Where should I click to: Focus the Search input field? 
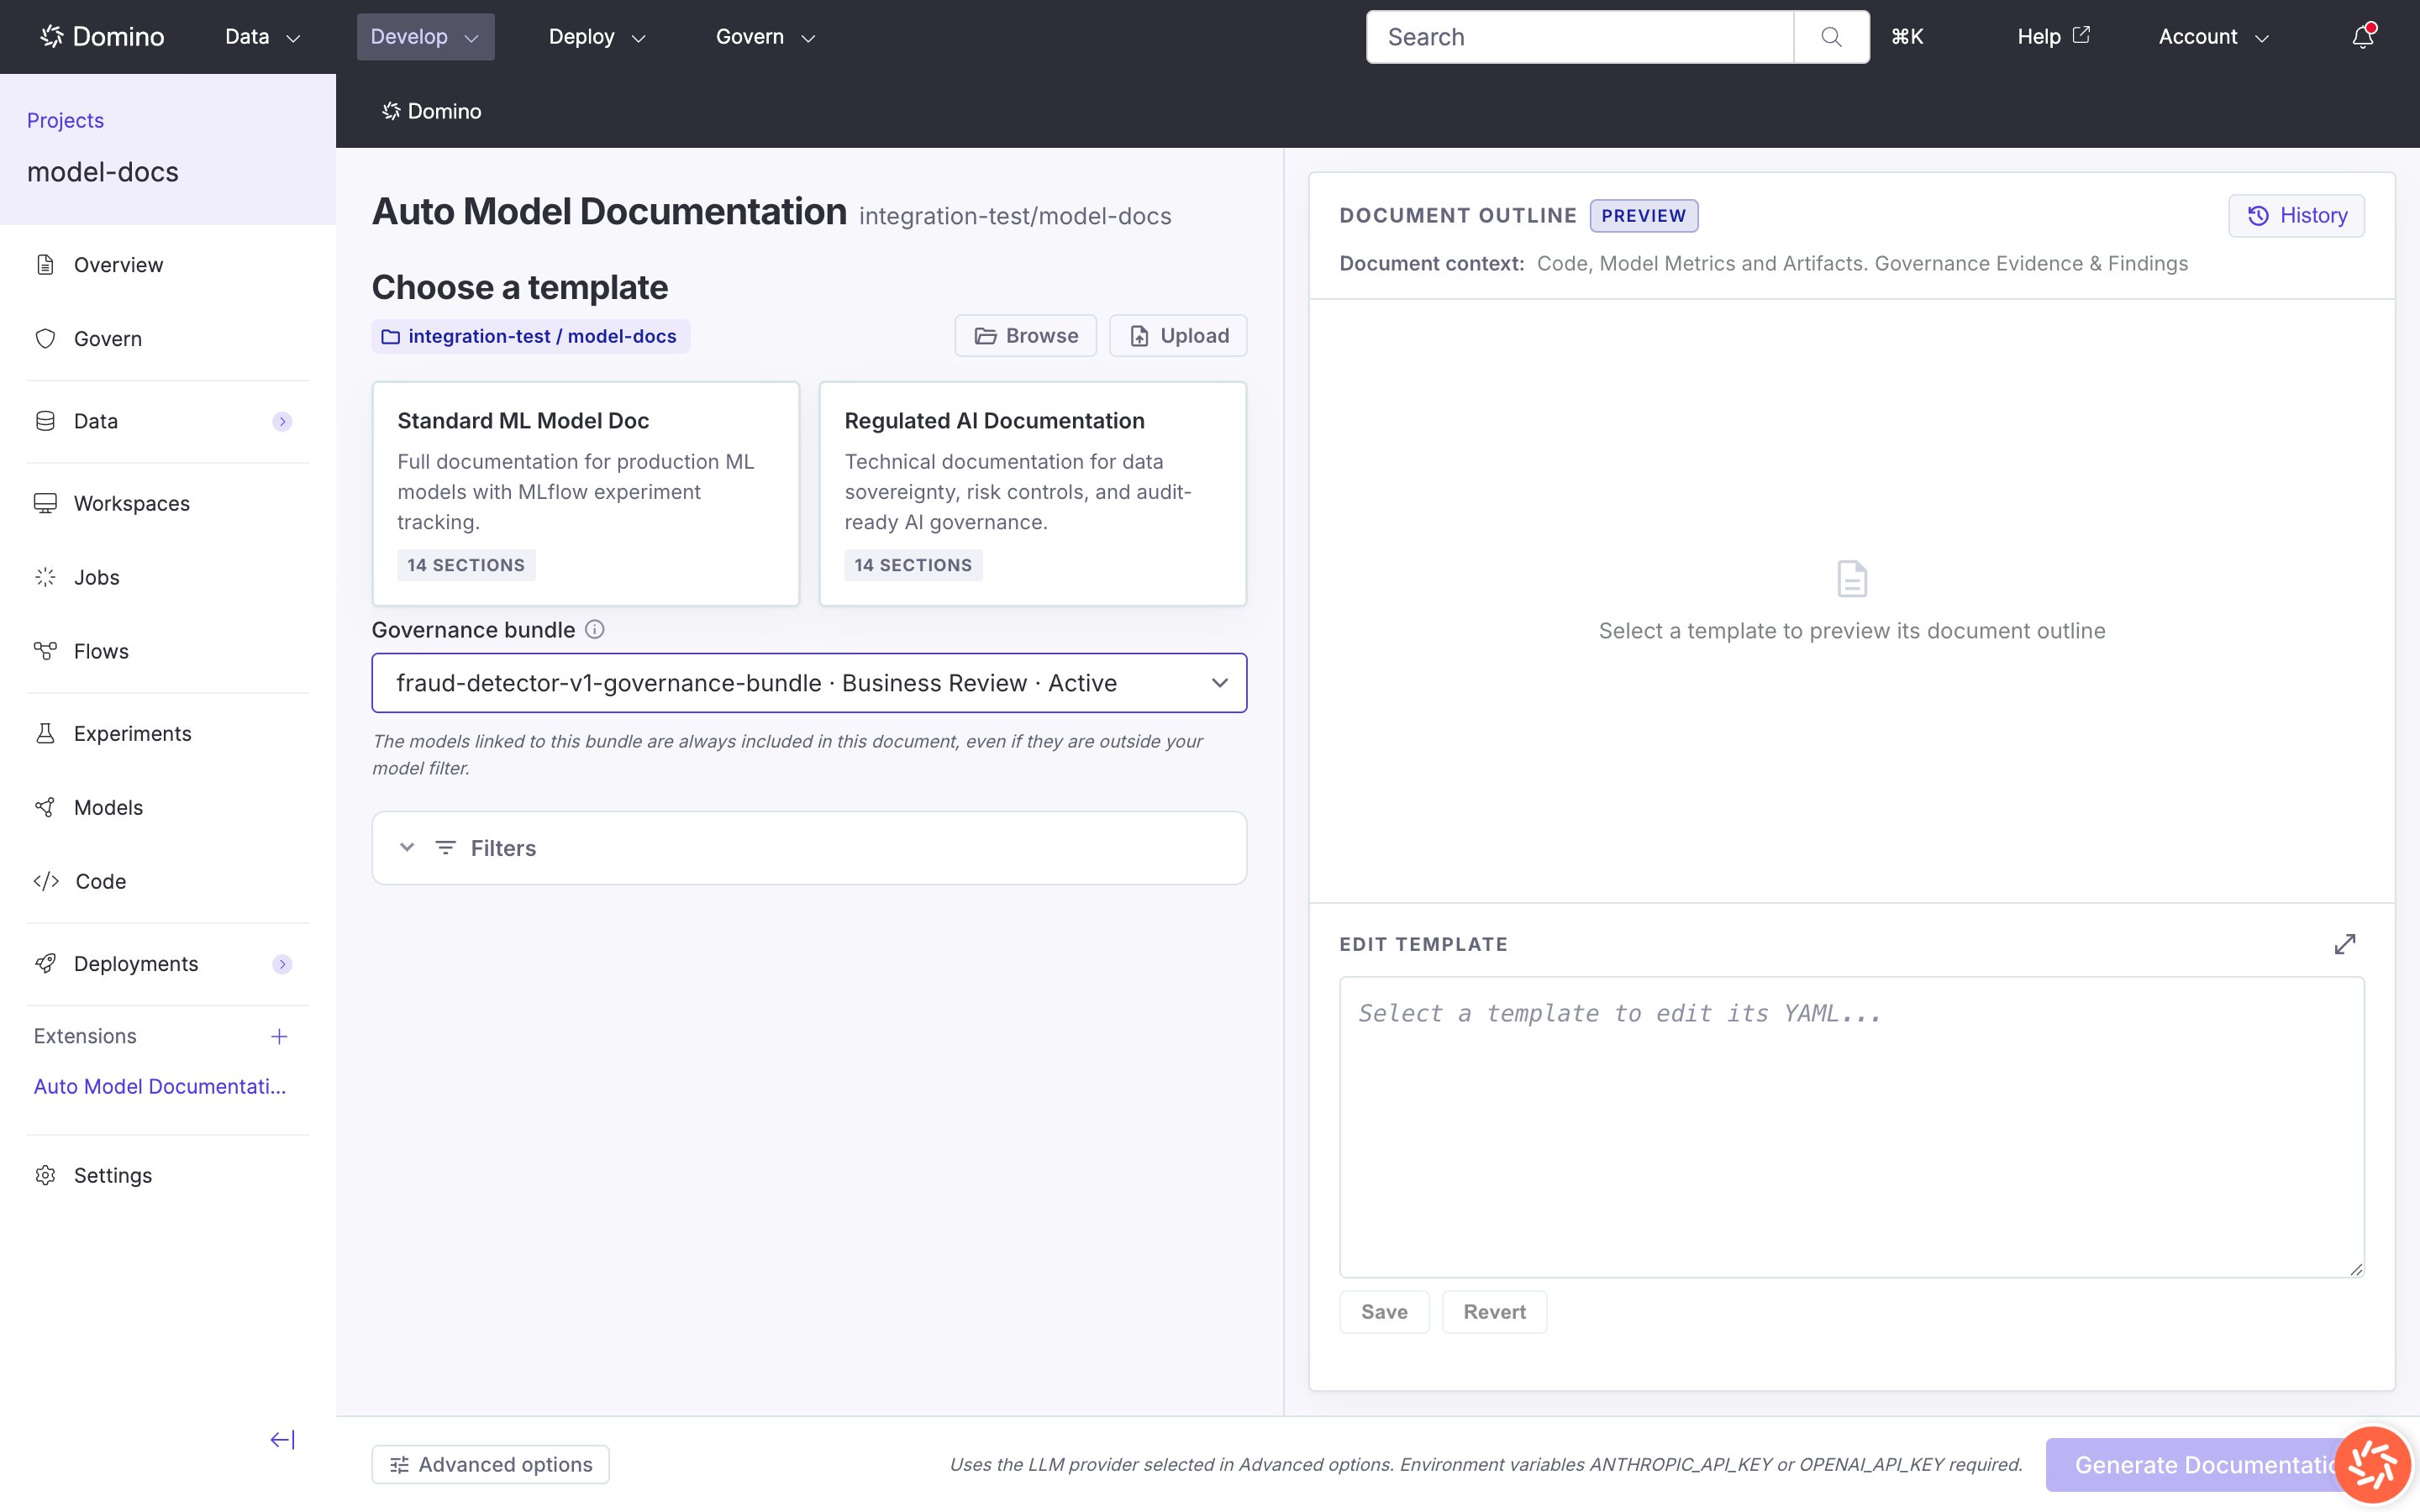(1579, 37)
